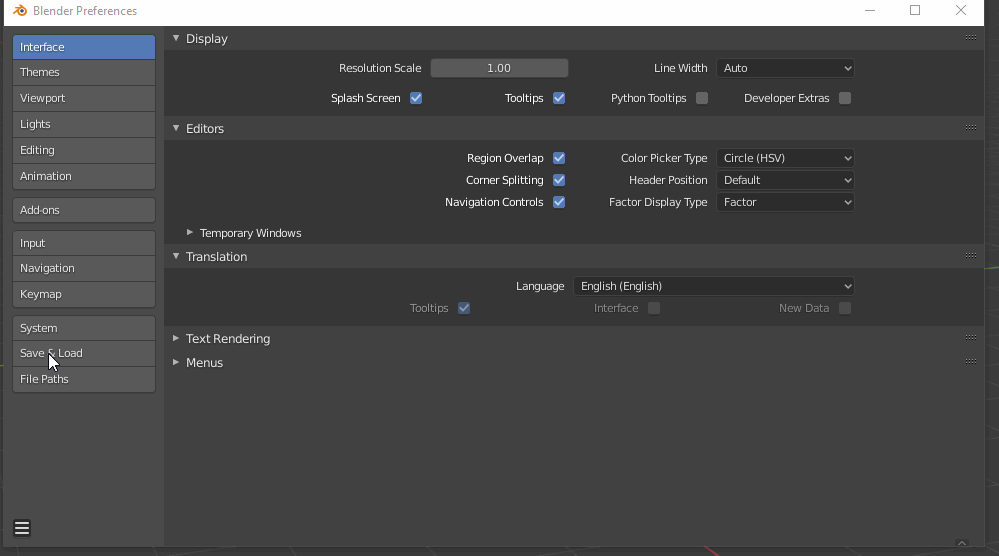Collapse the Display panel
This screenshot has height=556, width=999.
[x=176, y=38]
